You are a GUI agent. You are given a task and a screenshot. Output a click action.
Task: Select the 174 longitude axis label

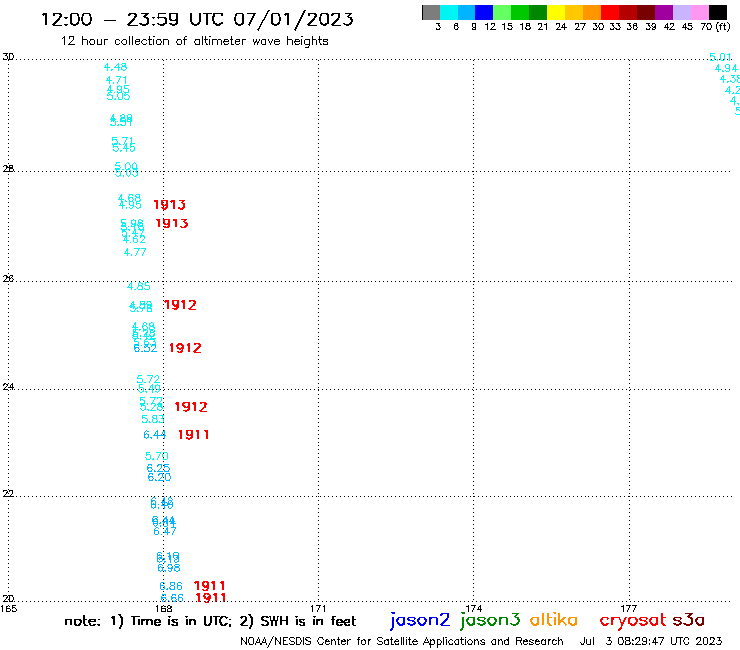pos(473,608)
